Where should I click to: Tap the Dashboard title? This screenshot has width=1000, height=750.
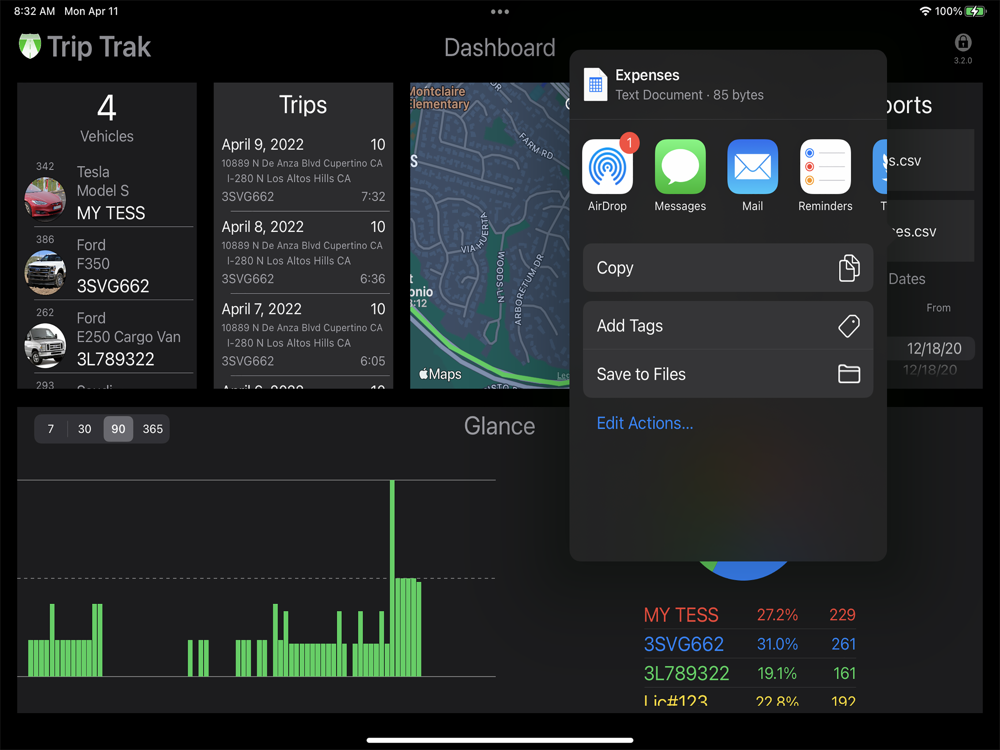(x=499, y=48)
